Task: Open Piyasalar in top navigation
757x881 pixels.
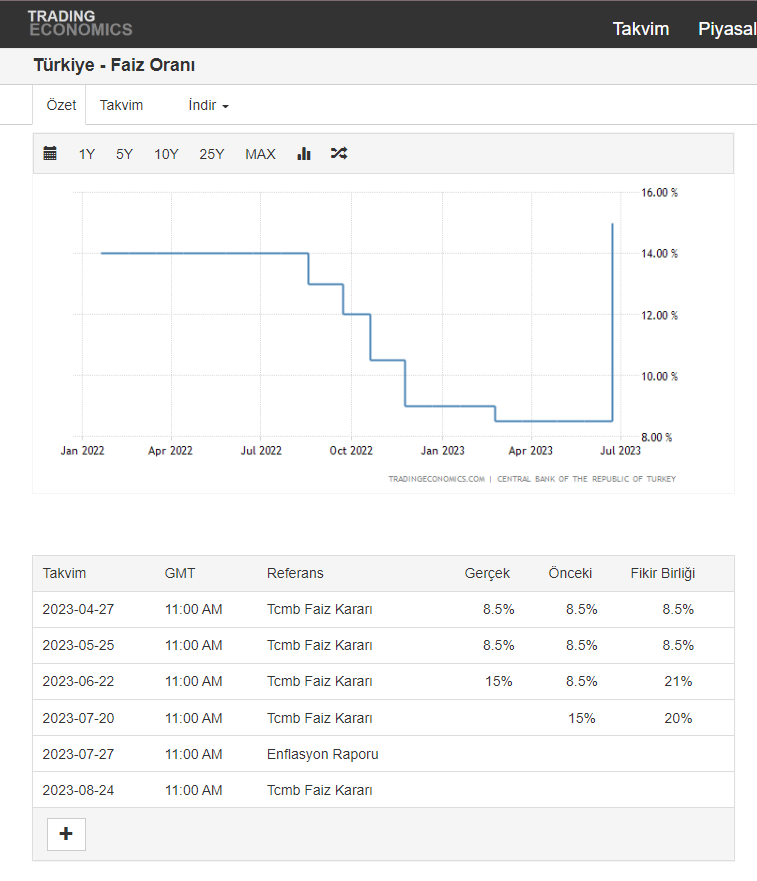Action: click(727, 29)
